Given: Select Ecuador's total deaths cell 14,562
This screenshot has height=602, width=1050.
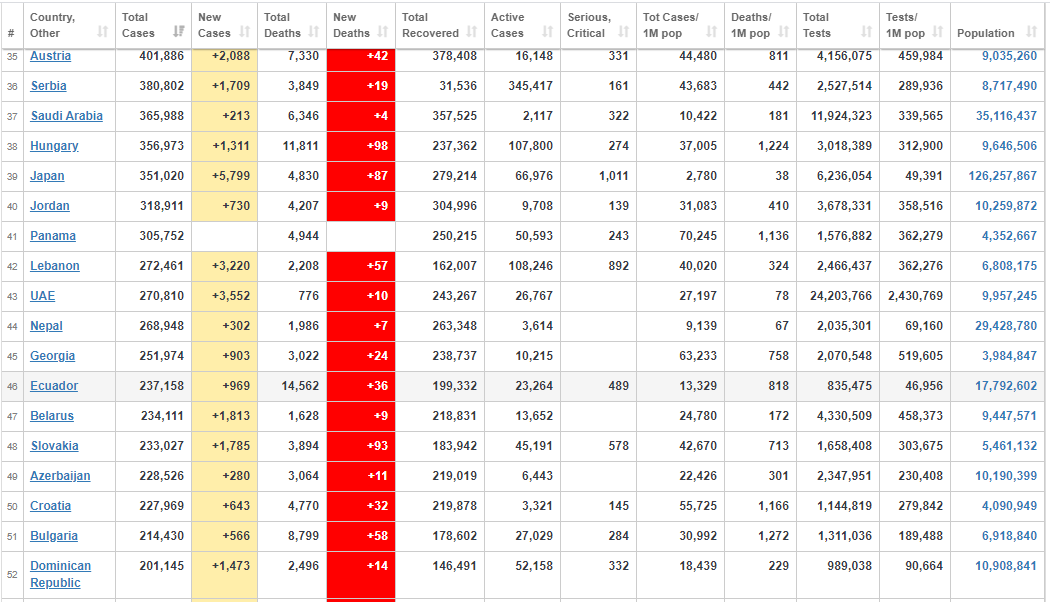Looking at the screenshot, I should point(292,386).
